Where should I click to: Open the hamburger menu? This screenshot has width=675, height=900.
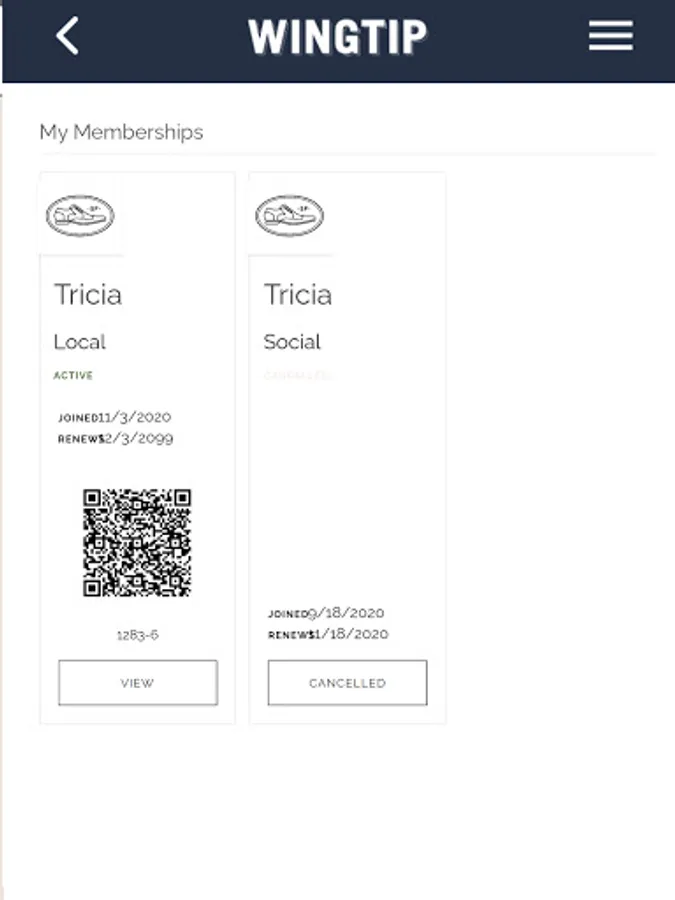[x=610, y=37]
